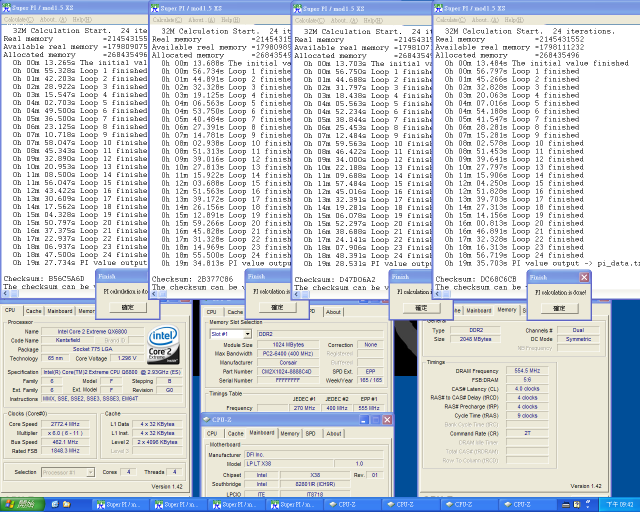Click the title icon of the Super PI window with checksum DC68C6CB

point(439,8)
